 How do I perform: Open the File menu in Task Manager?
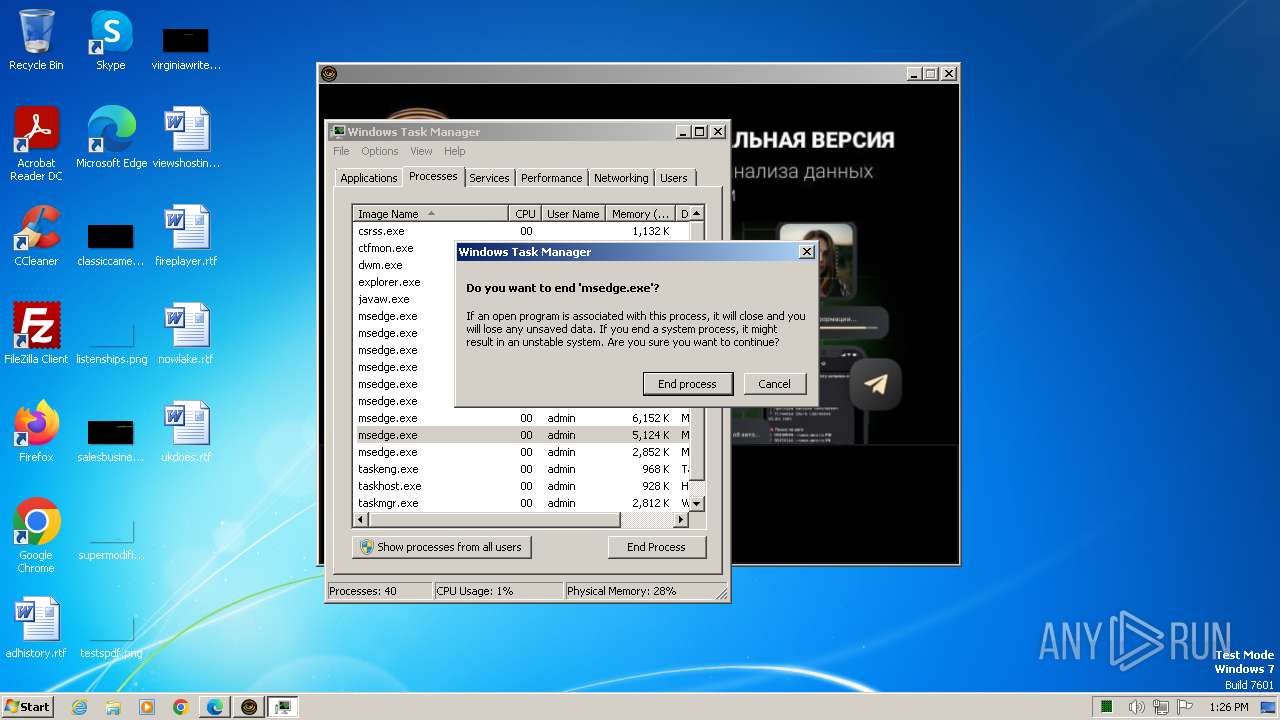[x=341, y=151]
